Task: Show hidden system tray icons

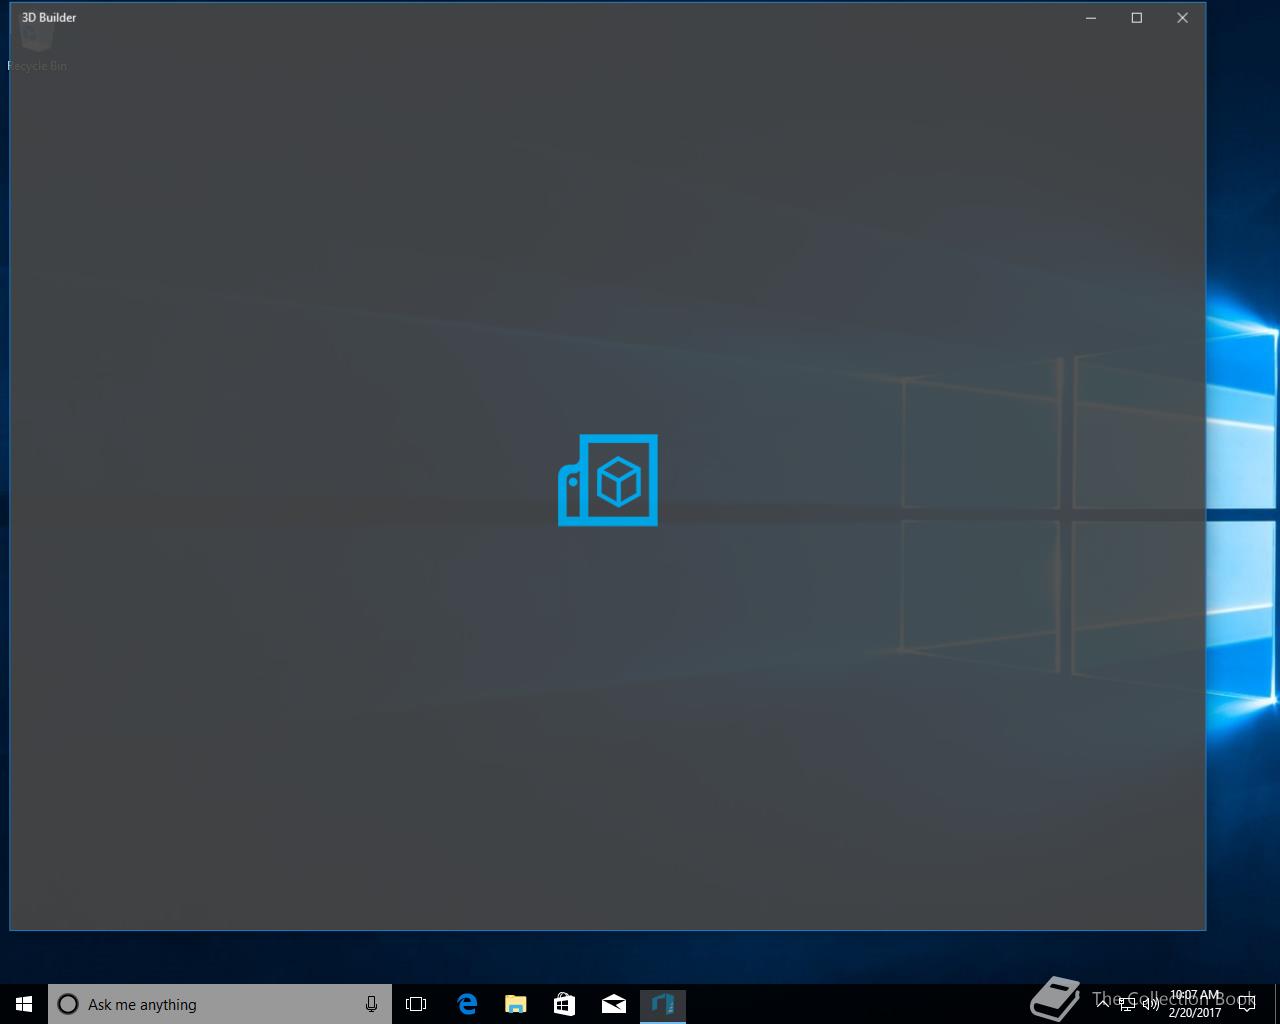Action: coord(1103,1004)
